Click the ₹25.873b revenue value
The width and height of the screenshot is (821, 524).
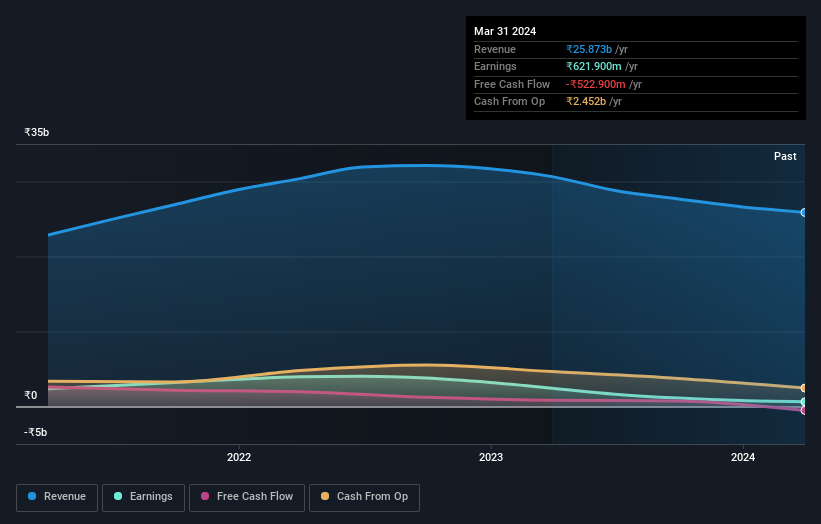[589, 49]
